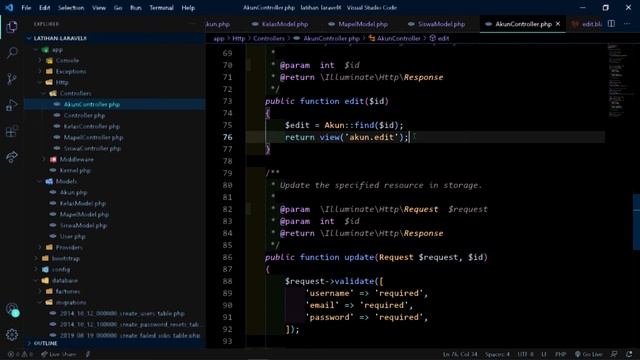Screen dimensions: 640x360
Task: Open the Edit menu
Action: click(44, 7)
